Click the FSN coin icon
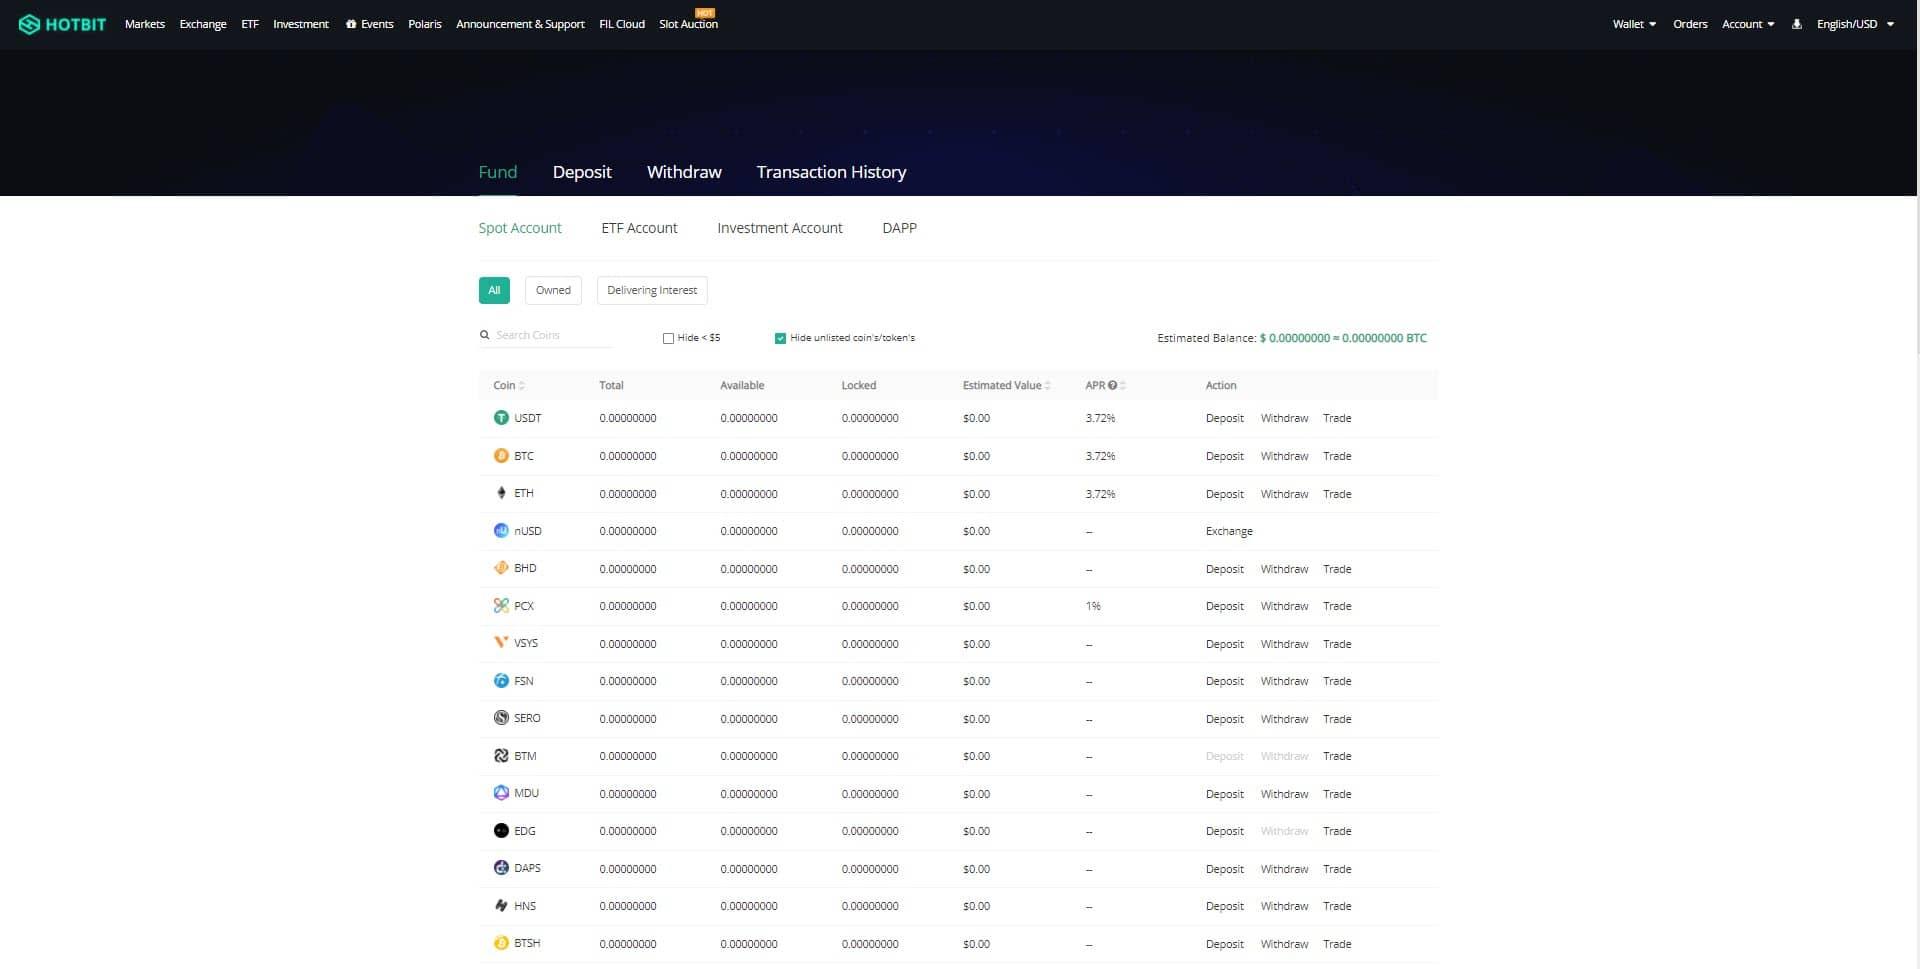The width and height of the screenshot is (1920, 969). point(501,681)
